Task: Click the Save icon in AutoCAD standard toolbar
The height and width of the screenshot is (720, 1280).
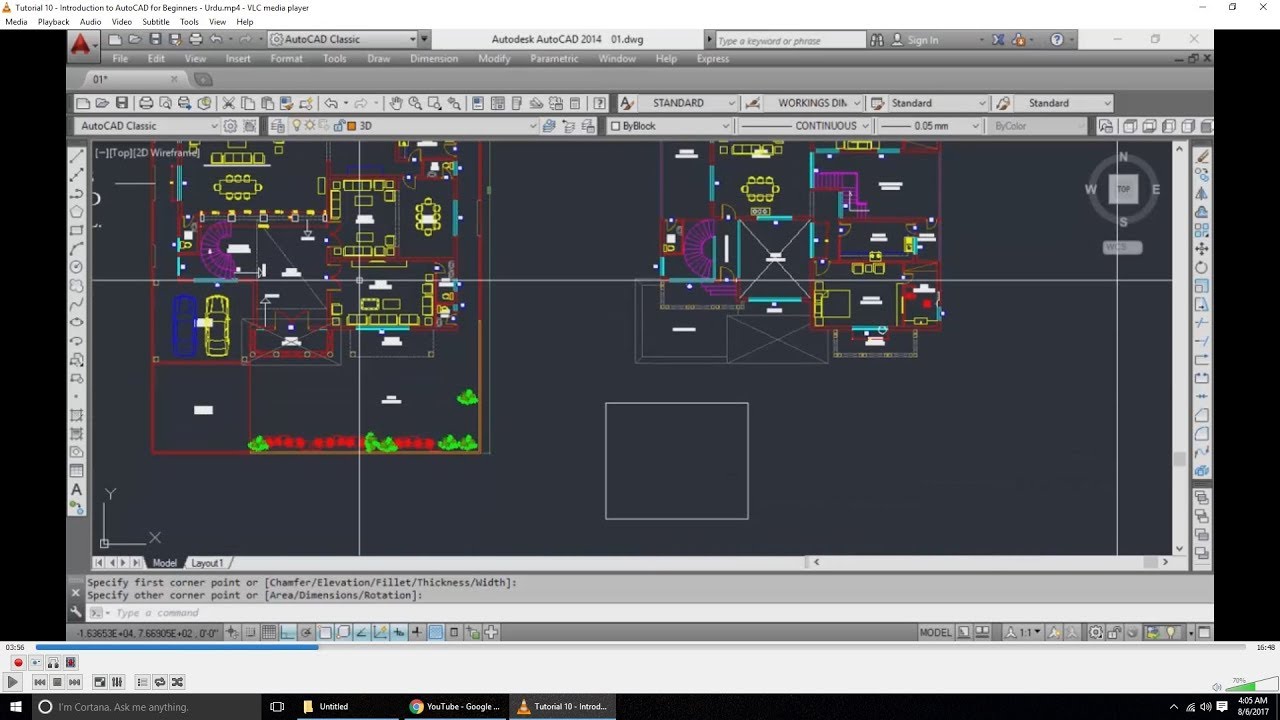Action: (122, 103)
